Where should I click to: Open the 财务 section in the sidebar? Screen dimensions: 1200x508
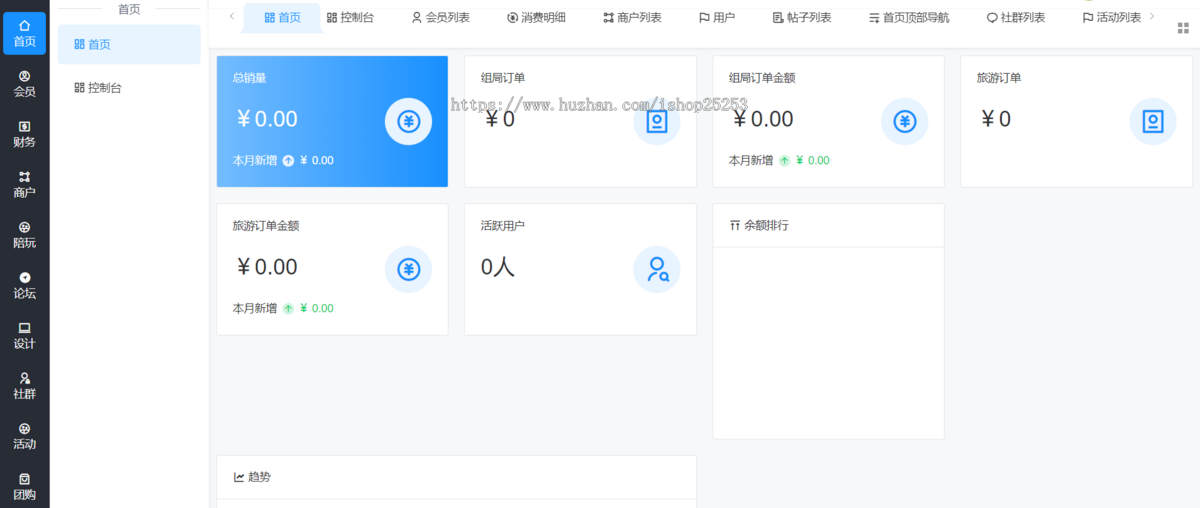[24, 134]
